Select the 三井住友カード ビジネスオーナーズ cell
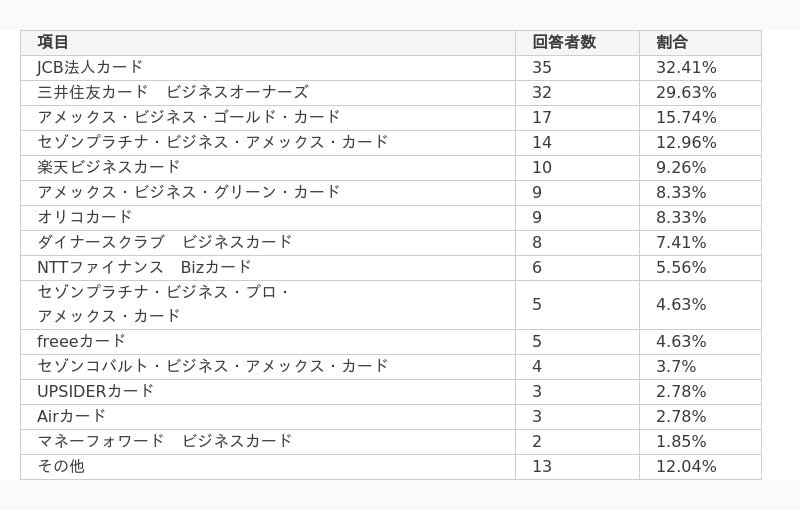The width and height of the screenshot is (800, 510). pyautogui.click(x=268, y=93)
